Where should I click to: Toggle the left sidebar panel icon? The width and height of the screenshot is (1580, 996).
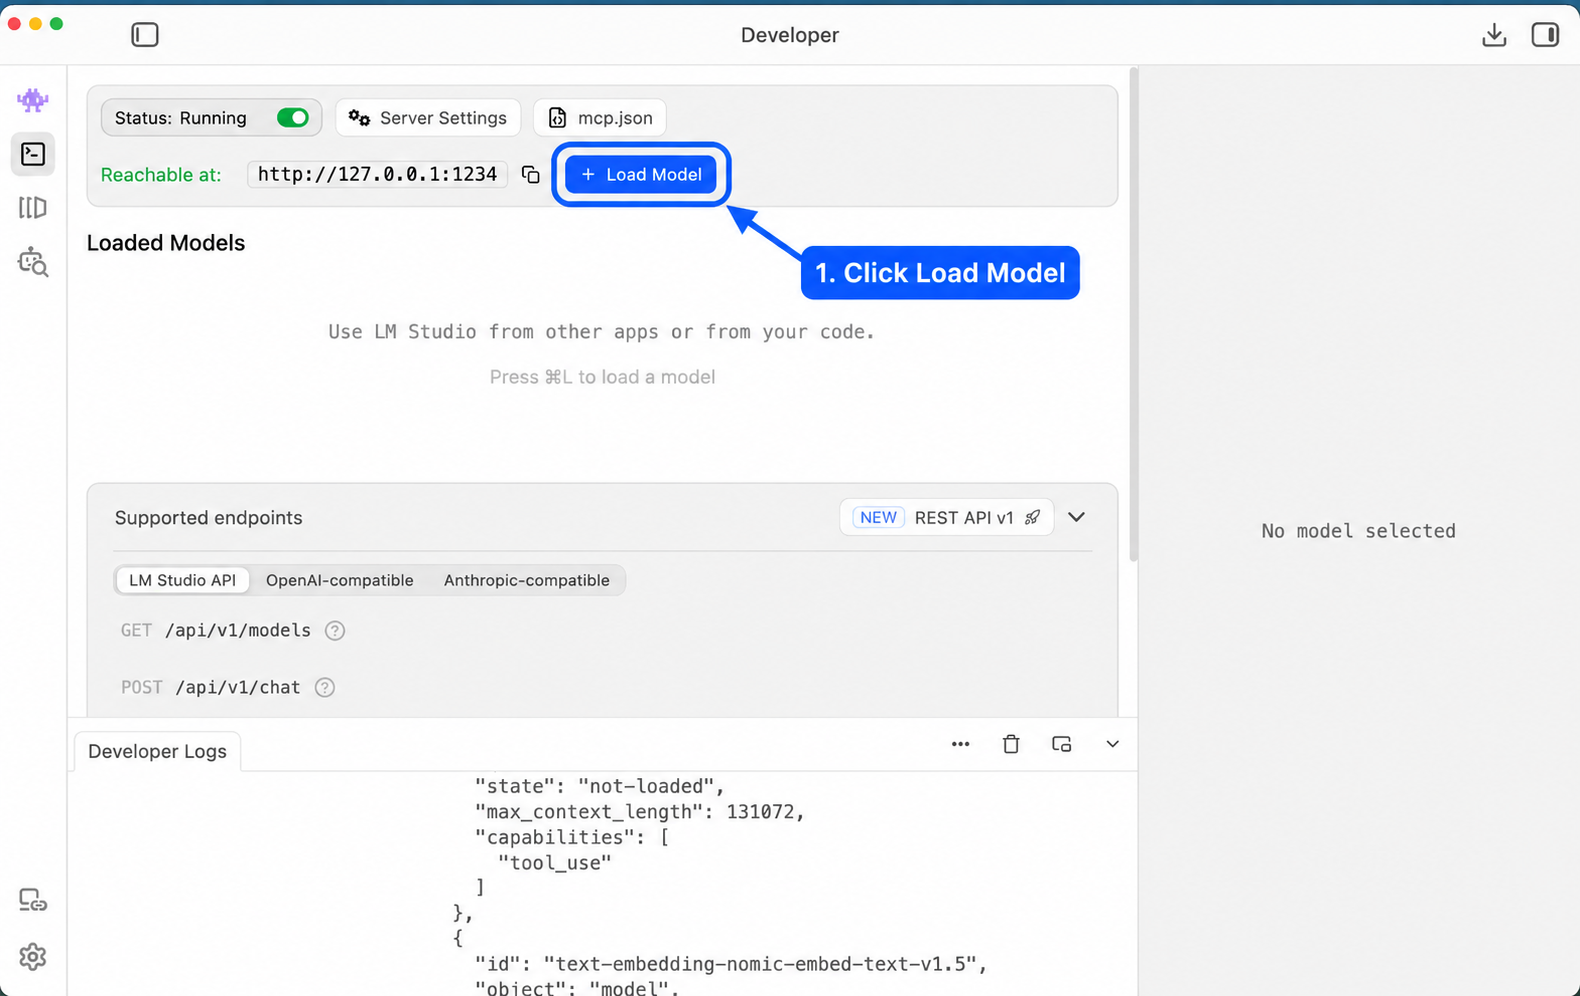pyautogui.click(x=145, y=35)
